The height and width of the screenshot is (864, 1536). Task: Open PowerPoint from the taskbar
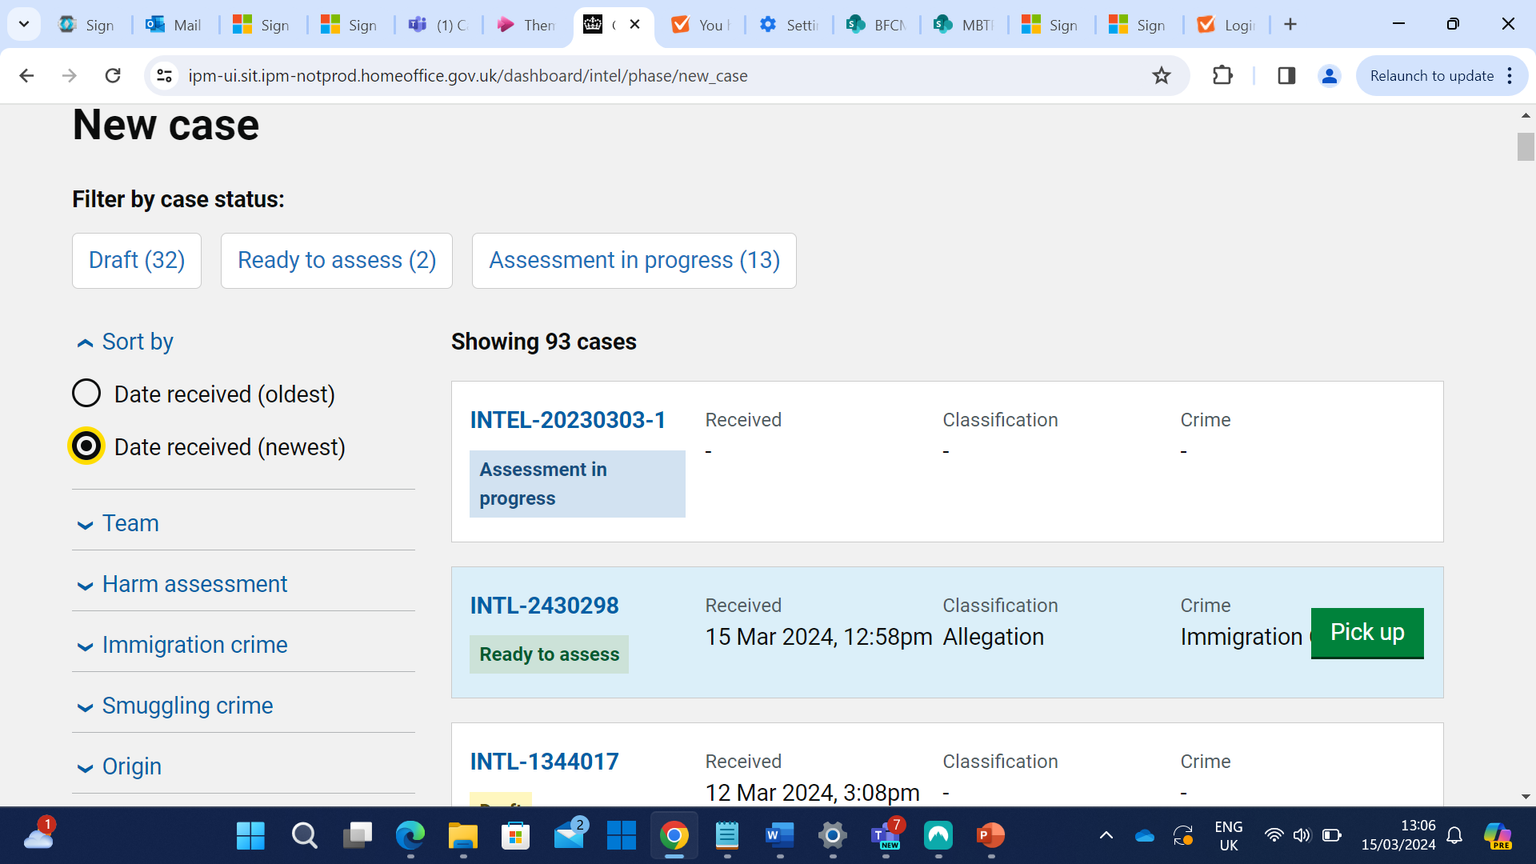coord(990,835)
